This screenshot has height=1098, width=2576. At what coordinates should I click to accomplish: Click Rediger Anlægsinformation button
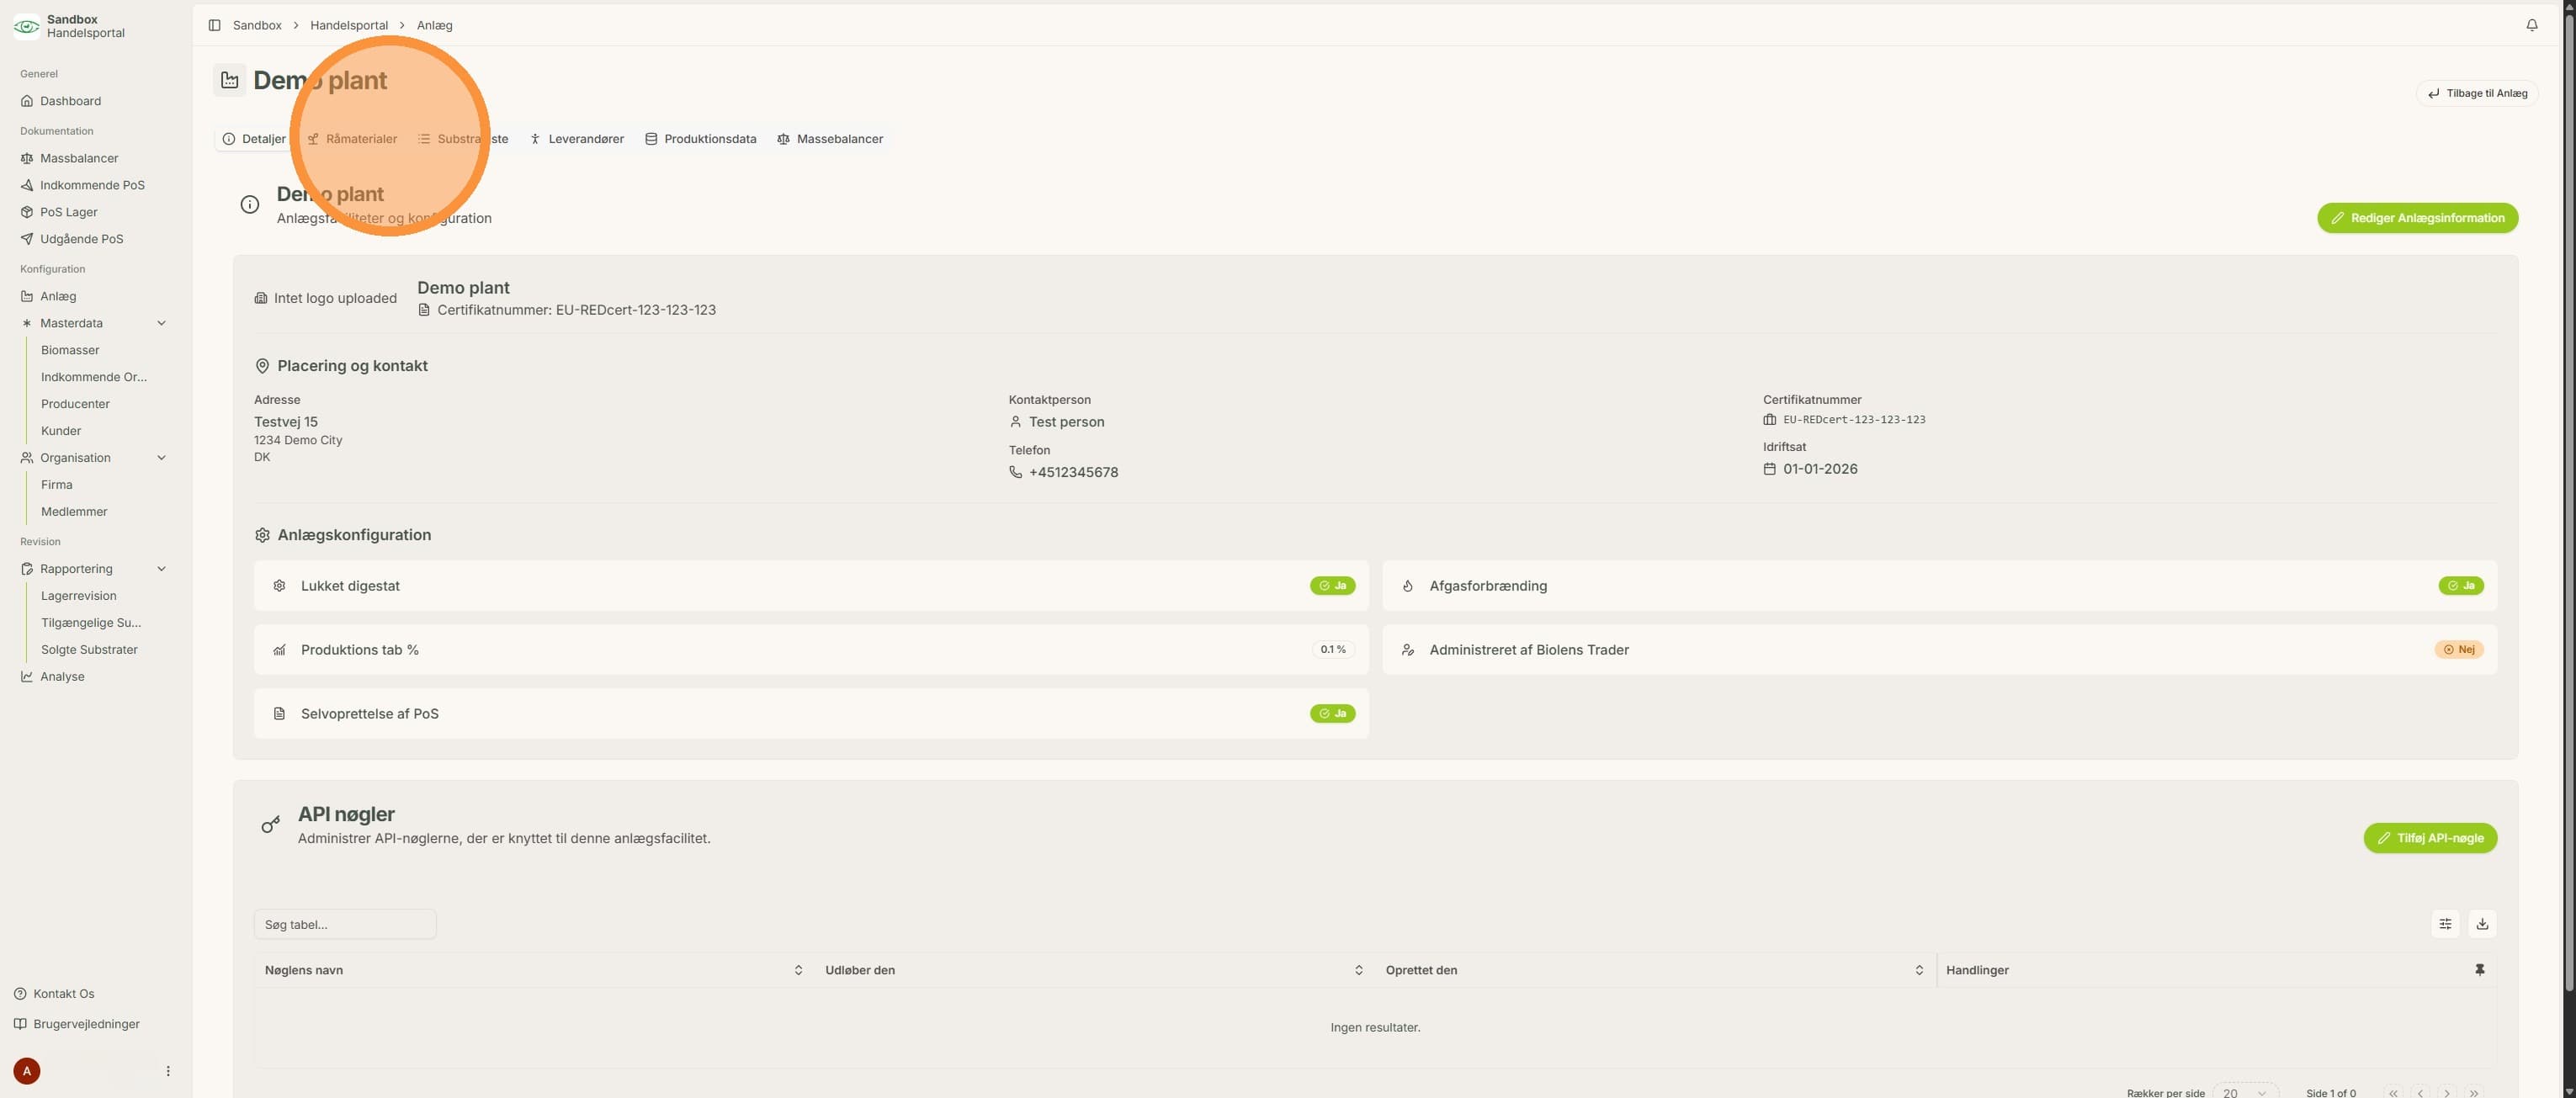tap(2417, 218)
